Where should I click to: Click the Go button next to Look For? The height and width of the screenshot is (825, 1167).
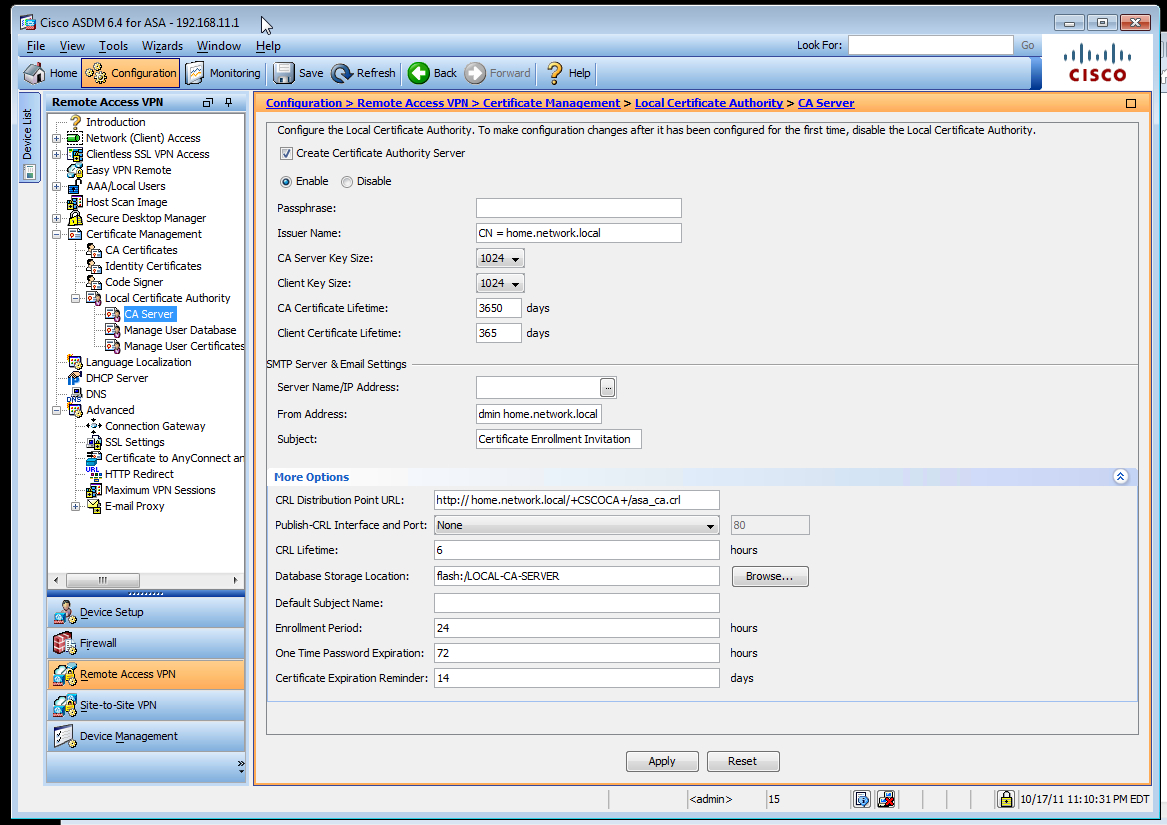pyautogui.click(x=1028, y=45)
